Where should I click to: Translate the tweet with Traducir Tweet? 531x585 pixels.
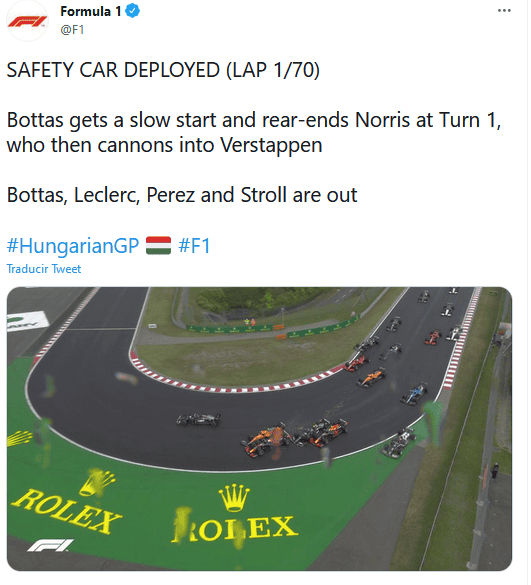click(44, 269)
